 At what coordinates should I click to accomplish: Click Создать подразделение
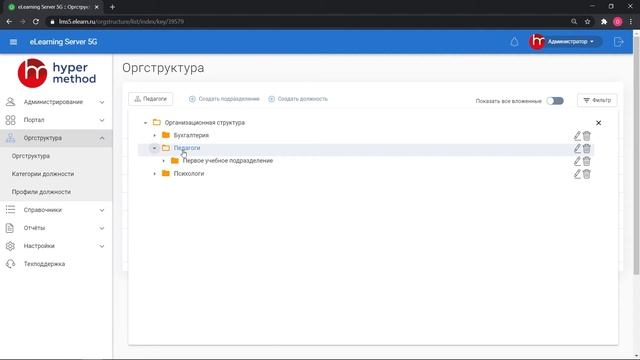click(x=224, y=99)
